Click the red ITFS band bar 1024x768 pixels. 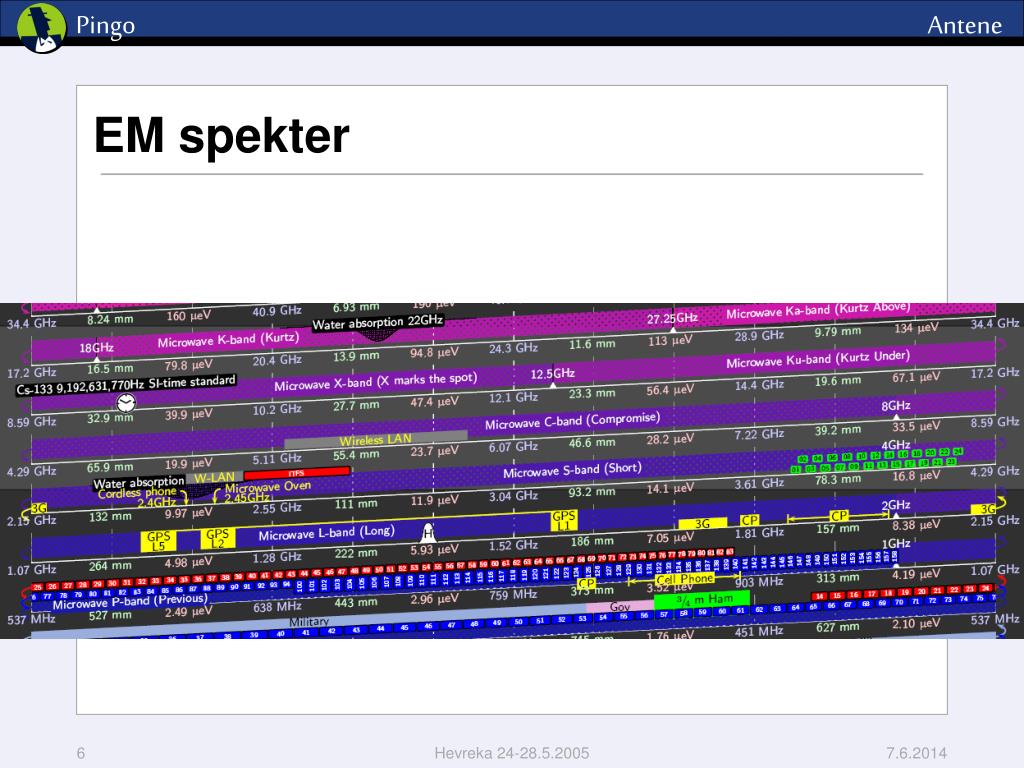[x=296, y=473]
